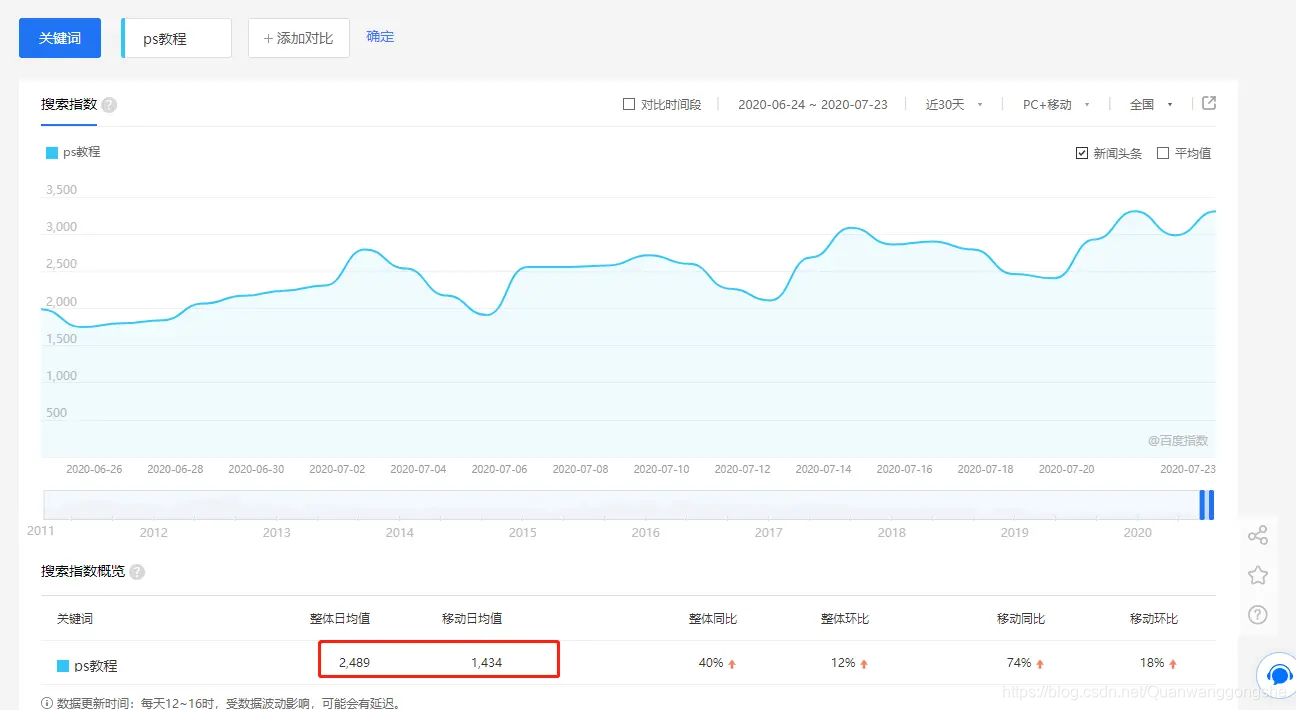Click 2018 on the year timeline
The width and height of the screenshot is (1296, 710).
click(892, 532)
